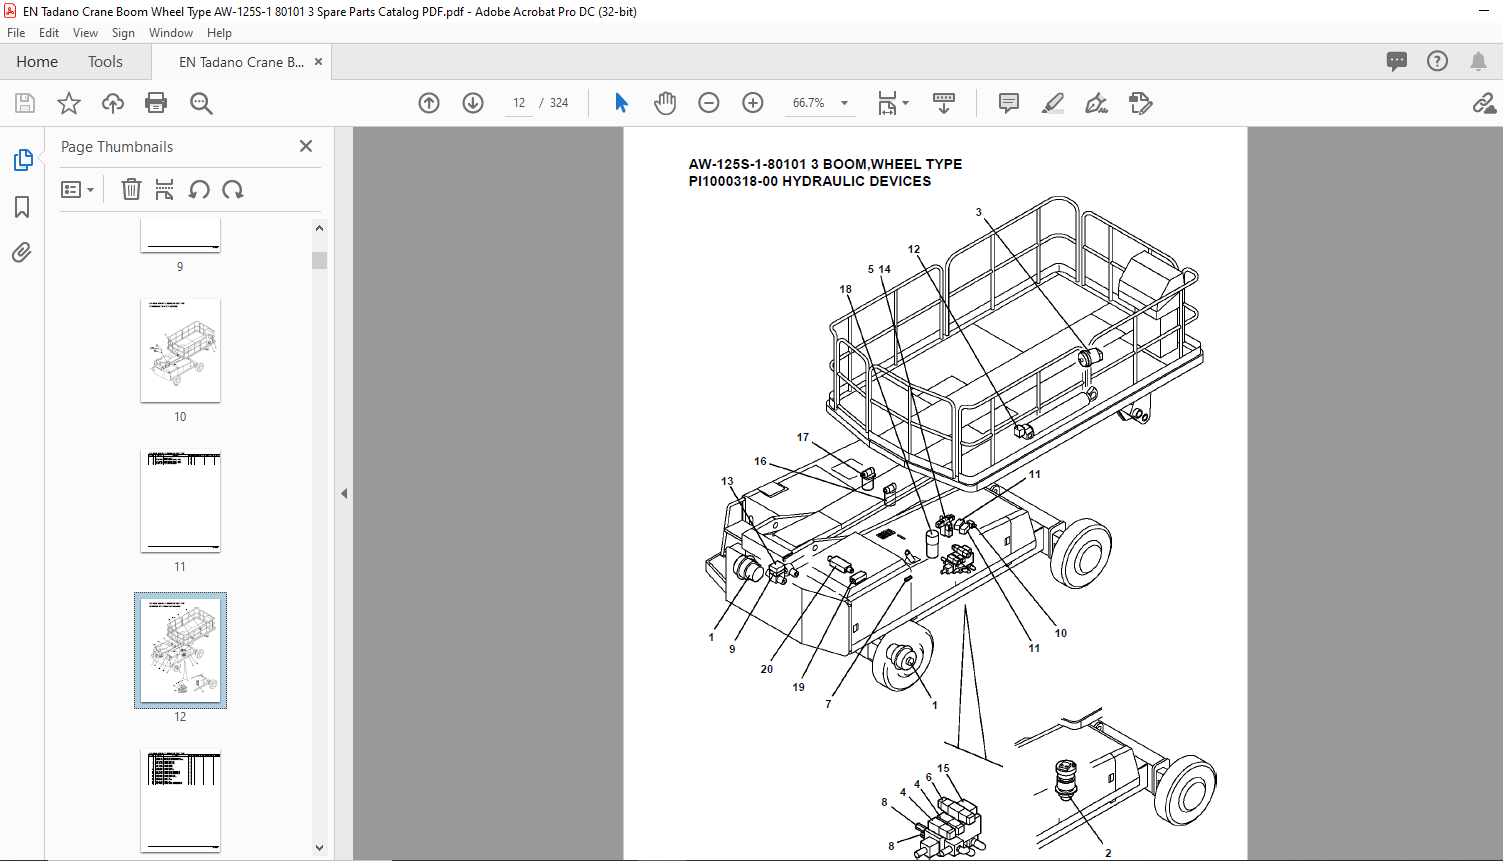The width and height of the screenshot is (1503, 861).
Task: Activate the hand pan tool
Action: (x=665, y=103)
